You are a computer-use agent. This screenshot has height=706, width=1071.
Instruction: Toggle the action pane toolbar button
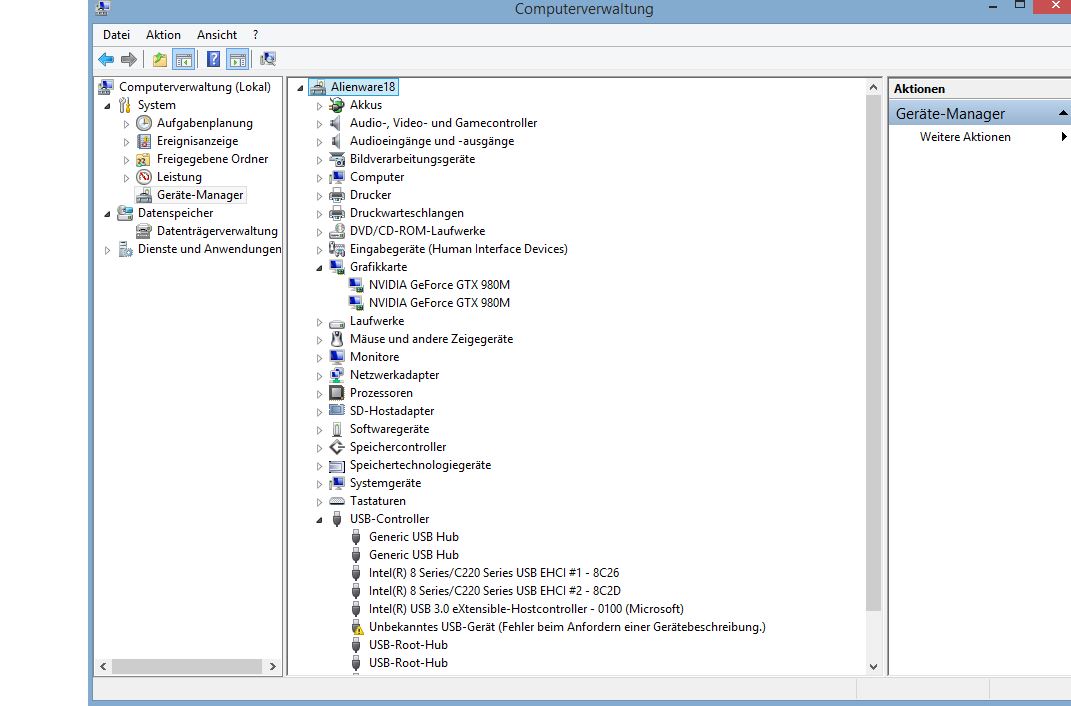237,60
